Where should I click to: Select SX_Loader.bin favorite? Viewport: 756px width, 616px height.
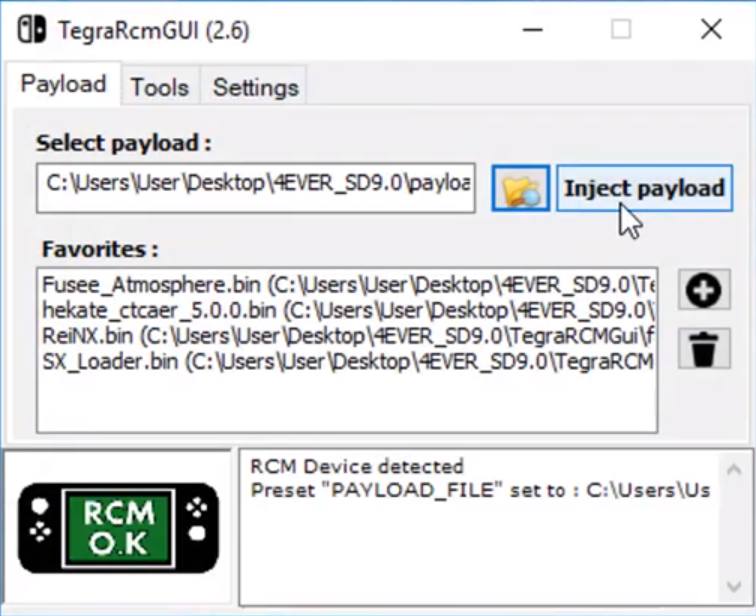point(348,361)
